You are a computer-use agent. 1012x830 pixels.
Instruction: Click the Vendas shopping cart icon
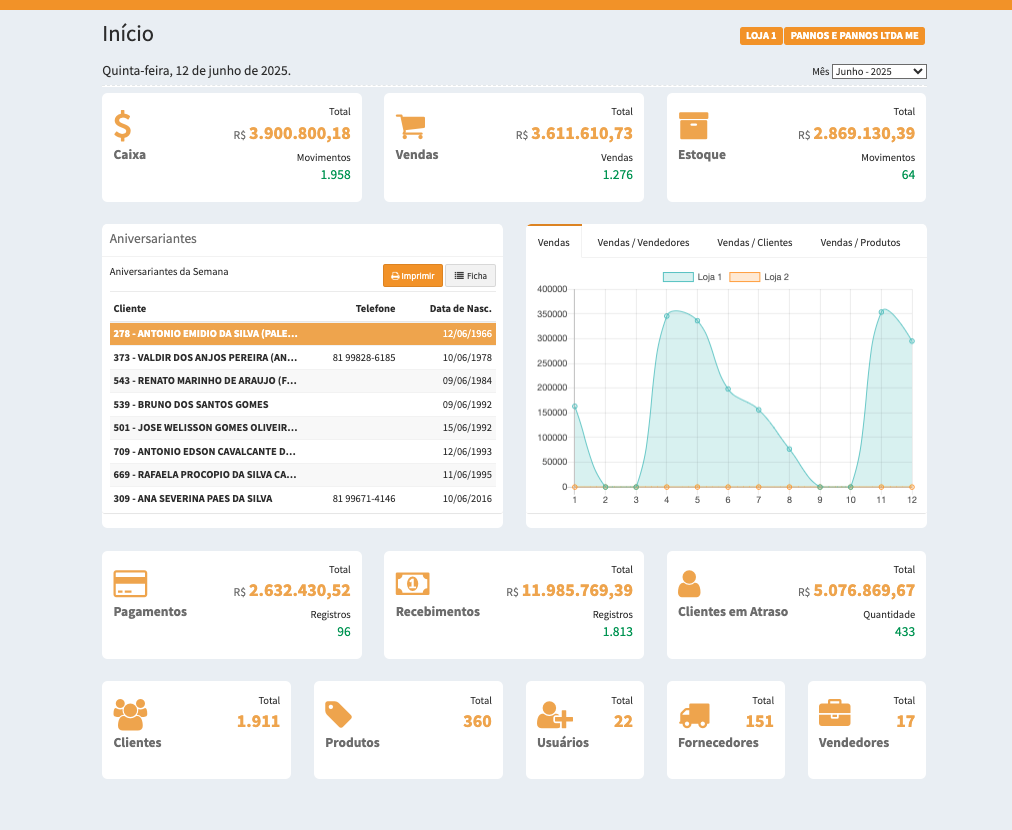410,126
